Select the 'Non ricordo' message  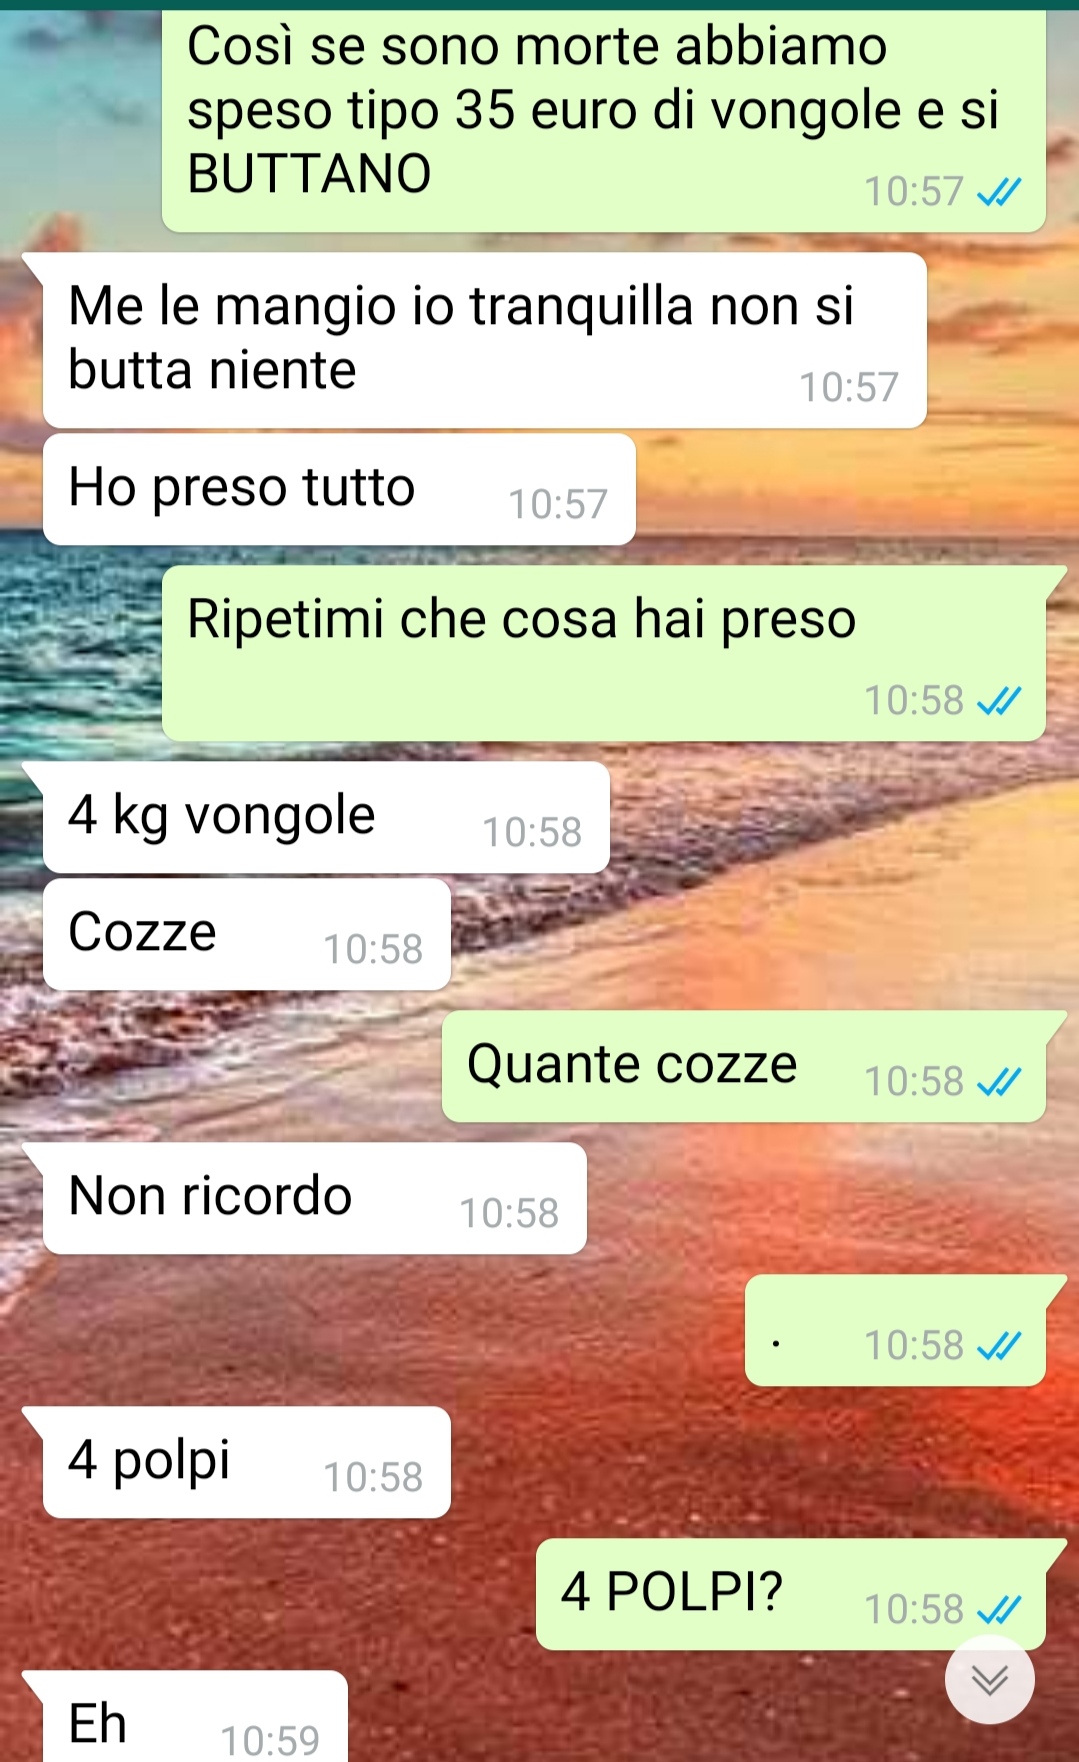click(x=314, y=1198)
